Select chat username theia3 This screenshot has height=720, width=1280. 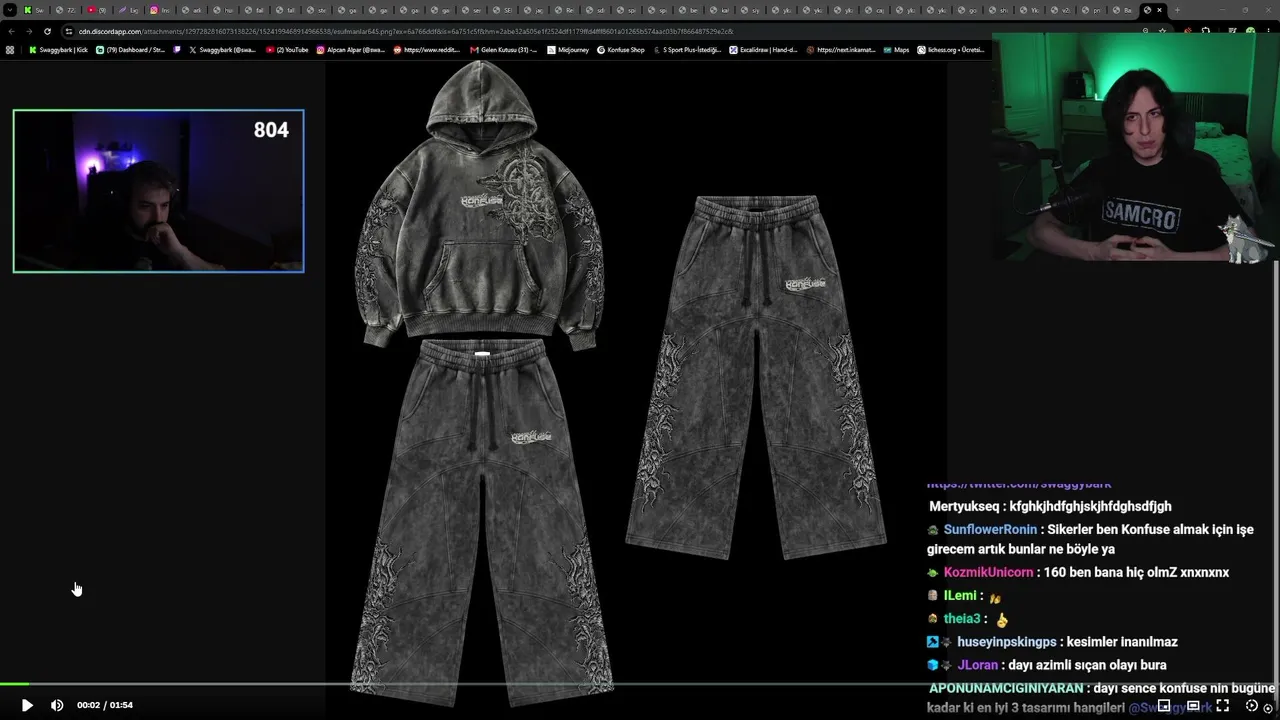(962, 619)
